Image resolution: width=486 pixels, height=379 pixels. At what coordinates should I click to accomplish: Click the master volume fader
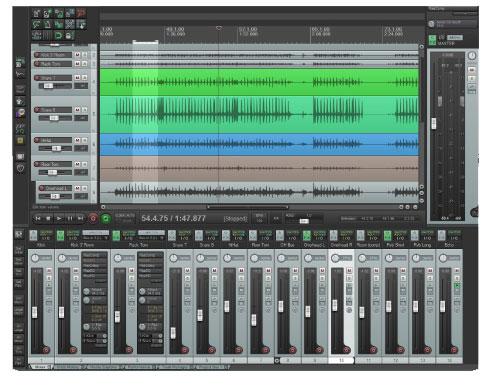(x=434, y=123)
